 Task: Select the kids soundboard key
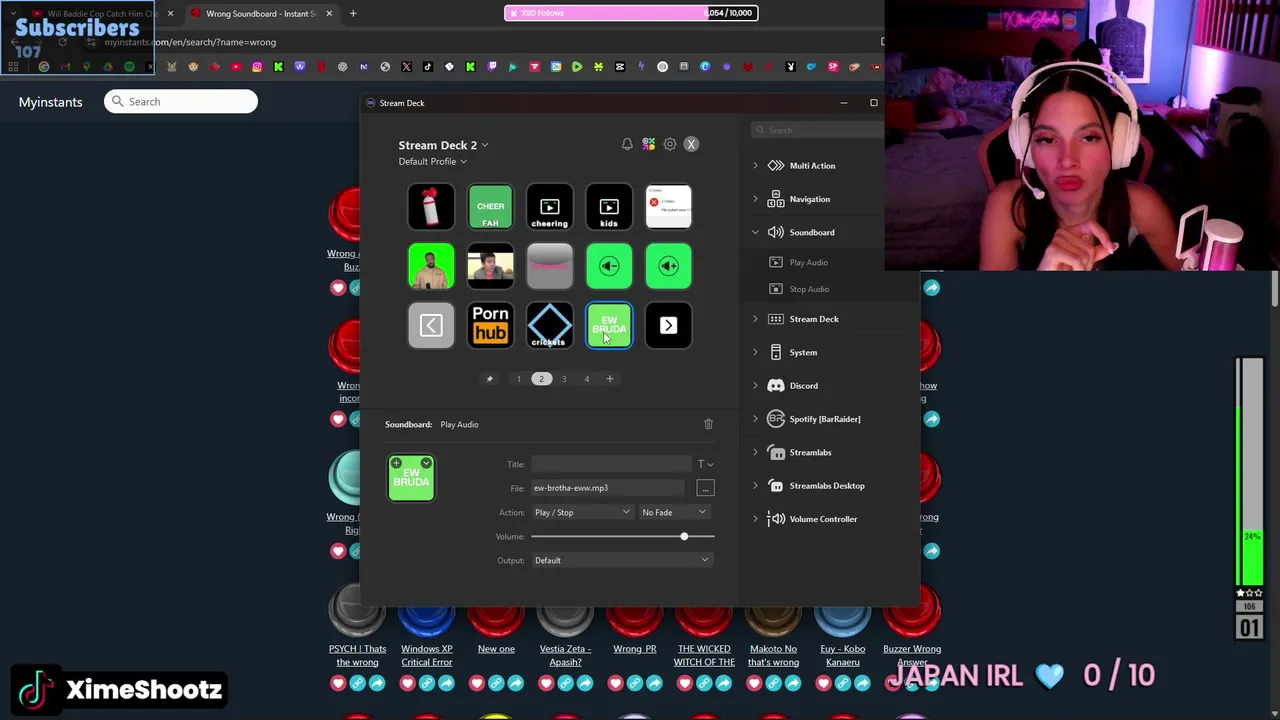click(609, 207)
